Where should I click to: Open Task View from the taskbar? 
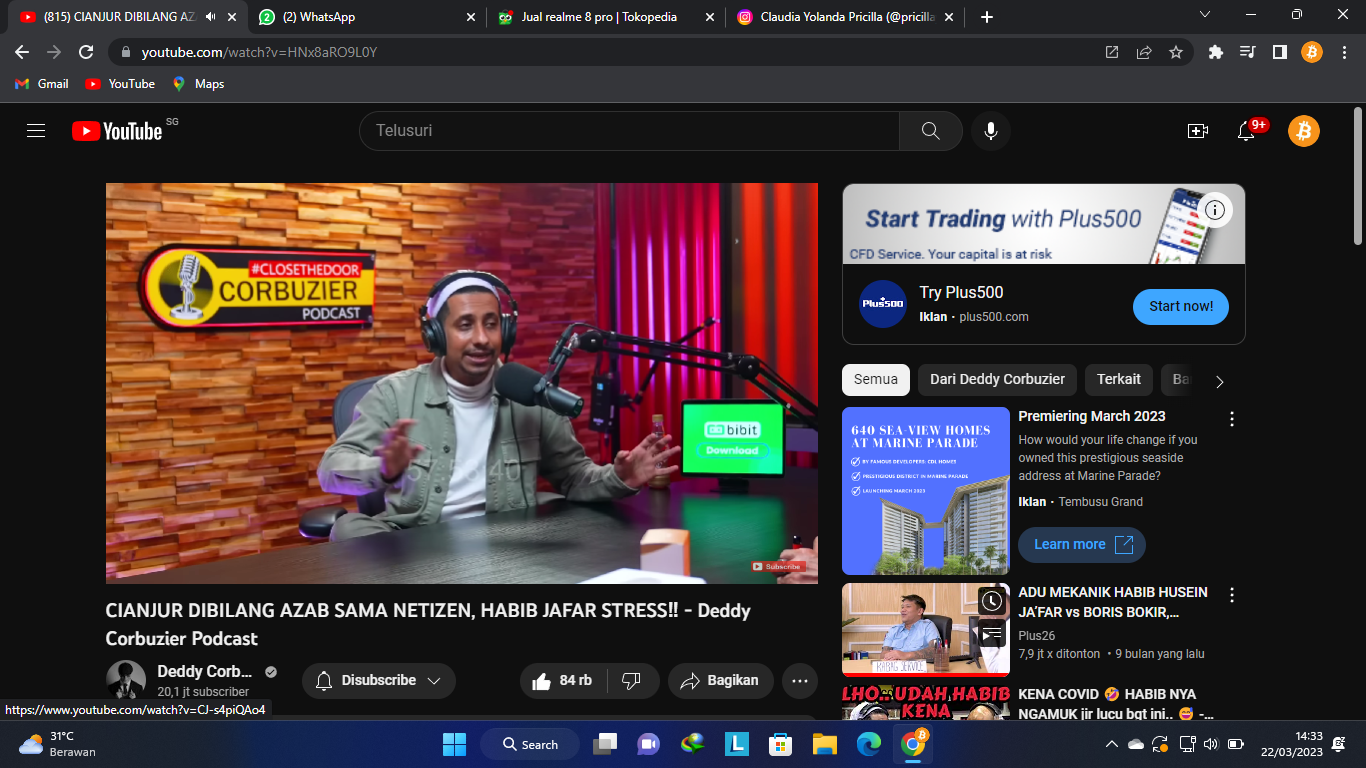[604, 744]
